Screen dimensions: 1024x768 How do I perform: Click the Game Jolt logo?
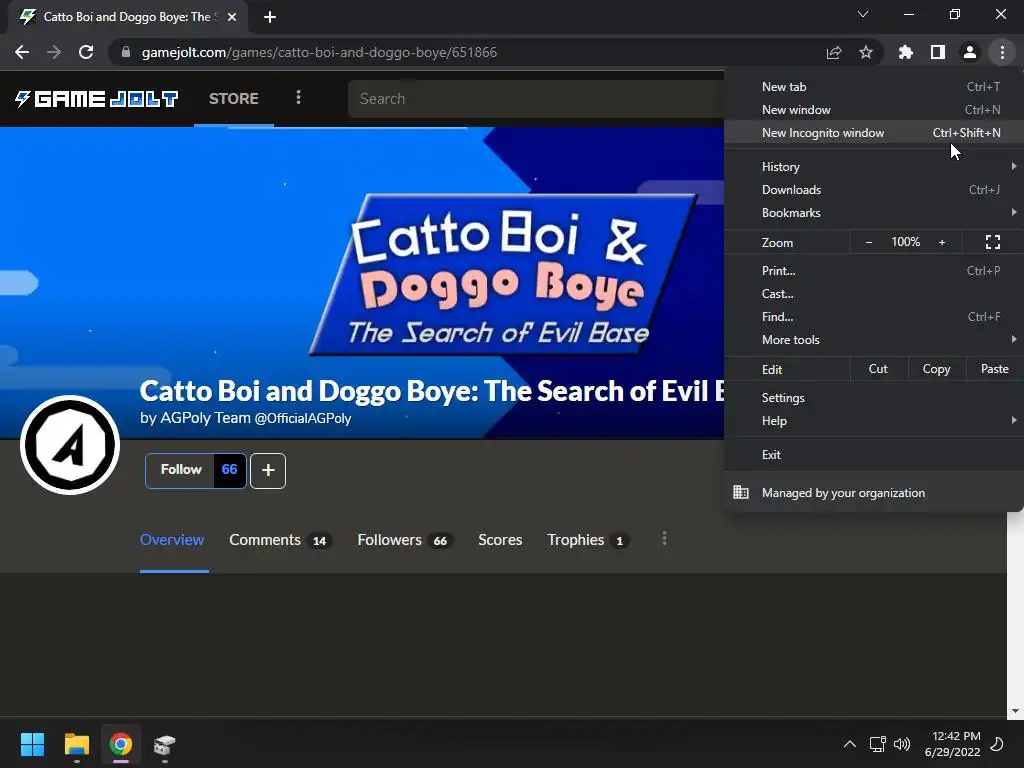click(96, 99)
